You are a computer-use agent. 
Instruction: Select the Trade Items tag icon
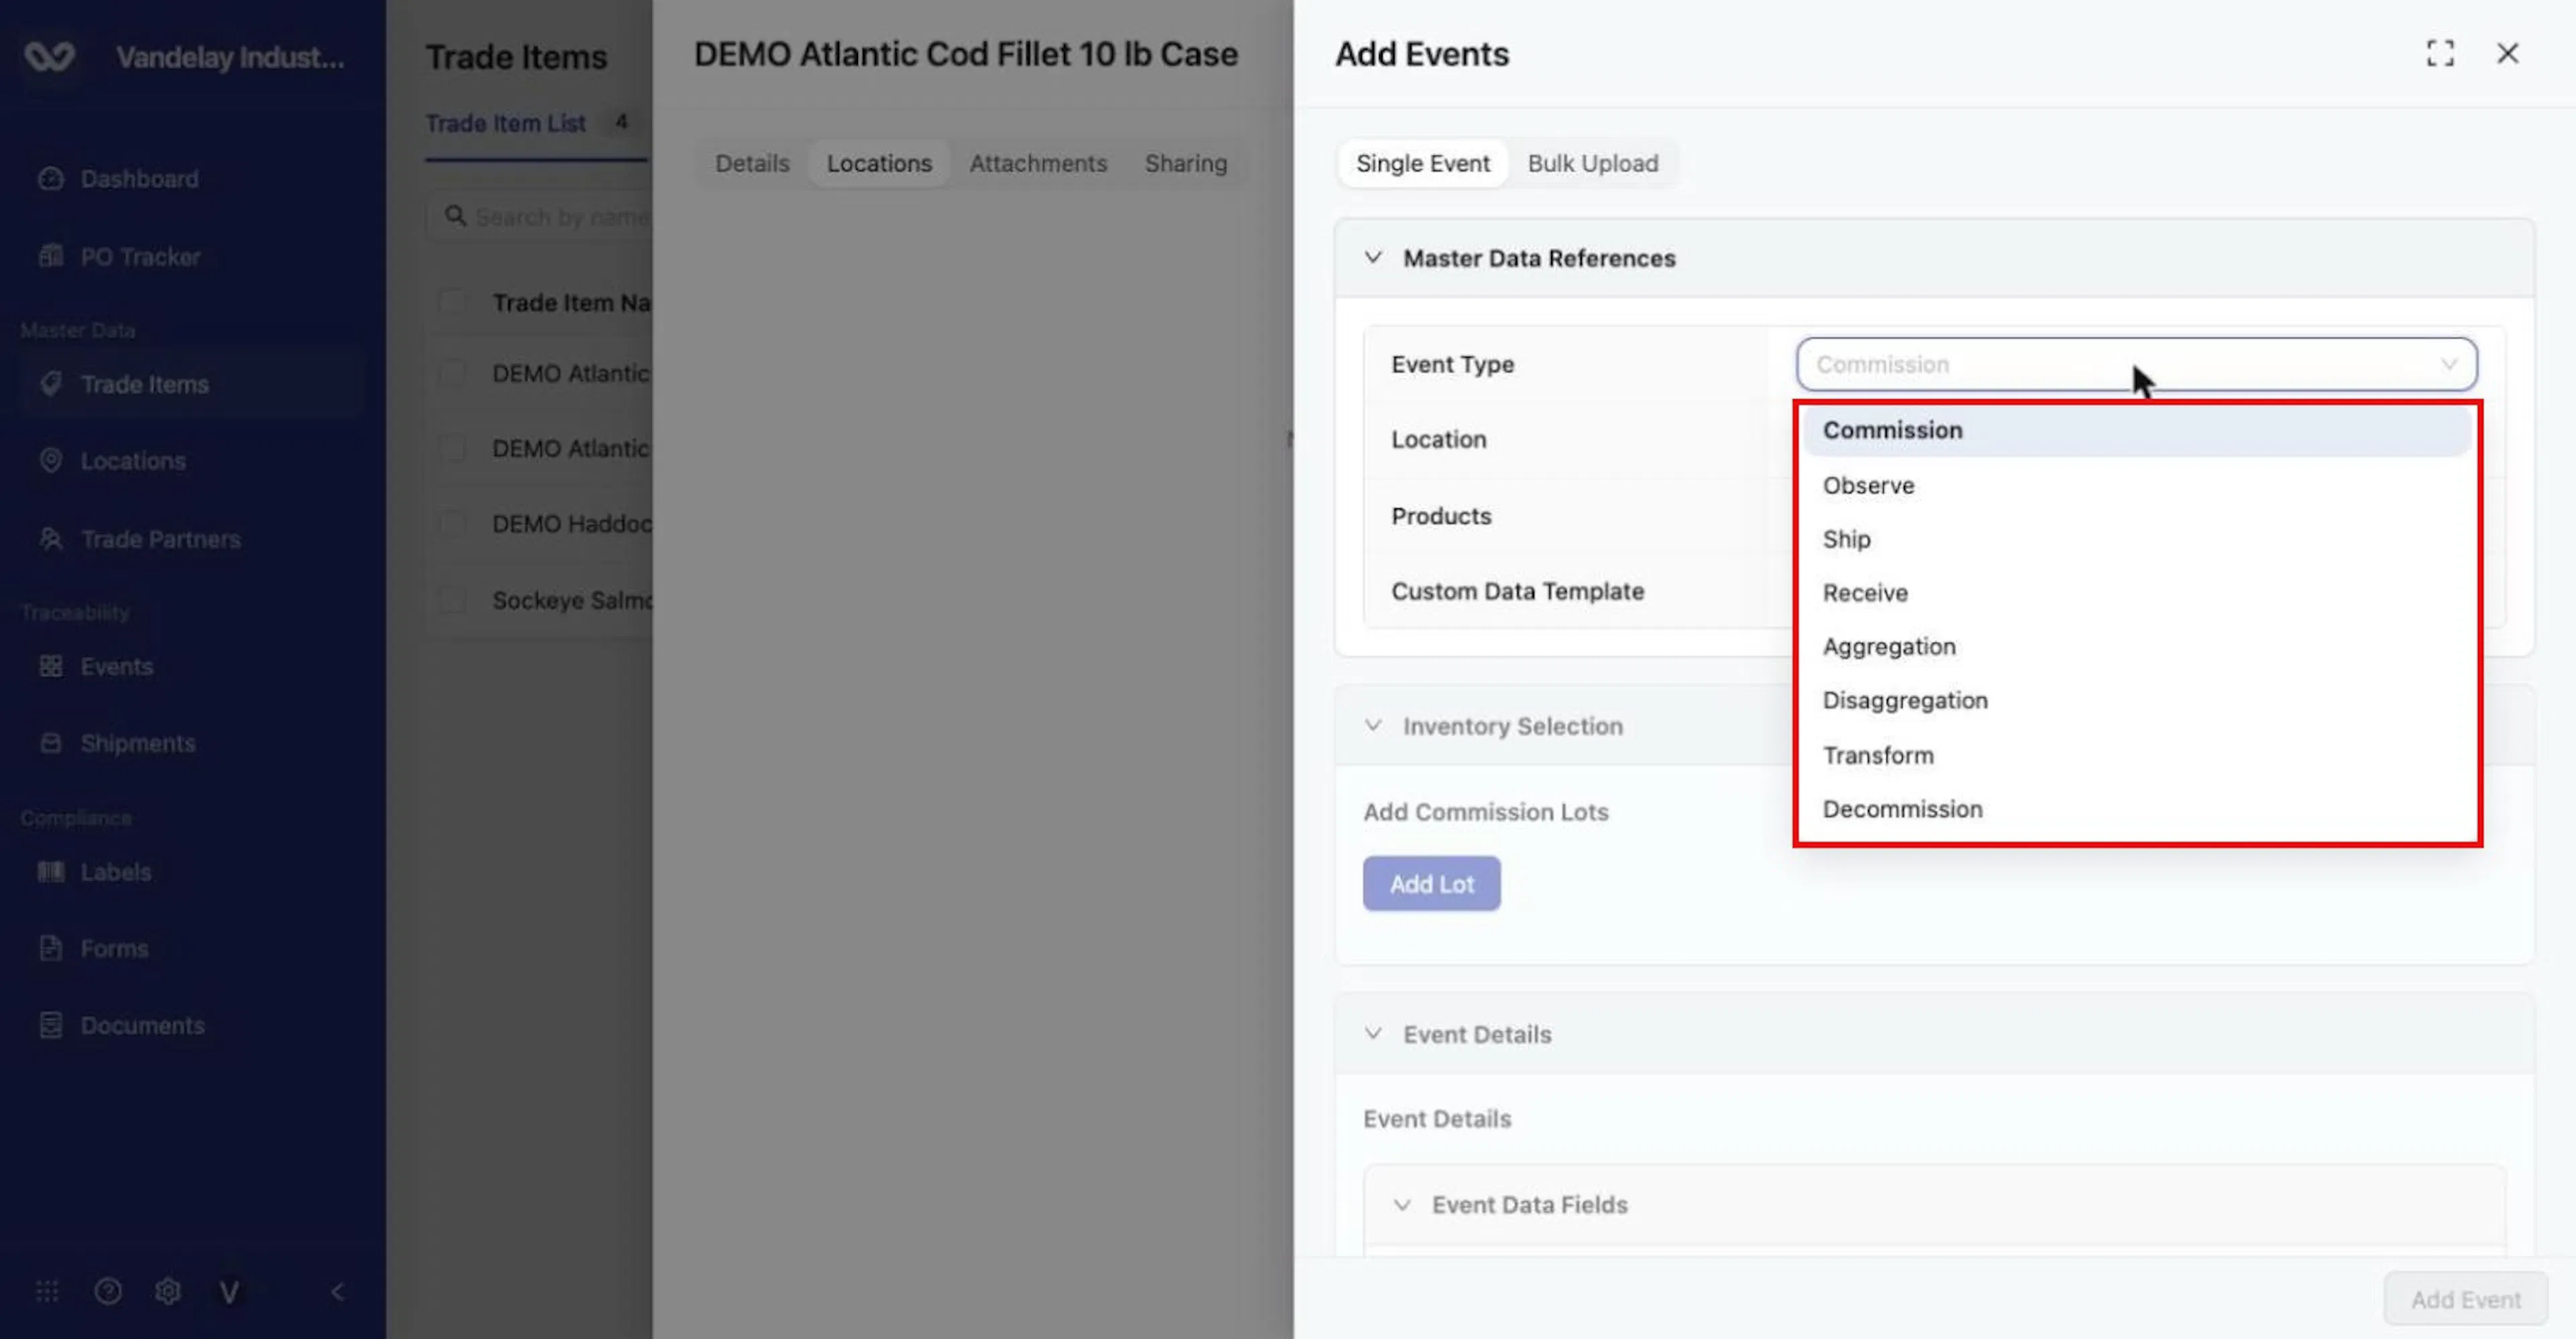(51, 384)
